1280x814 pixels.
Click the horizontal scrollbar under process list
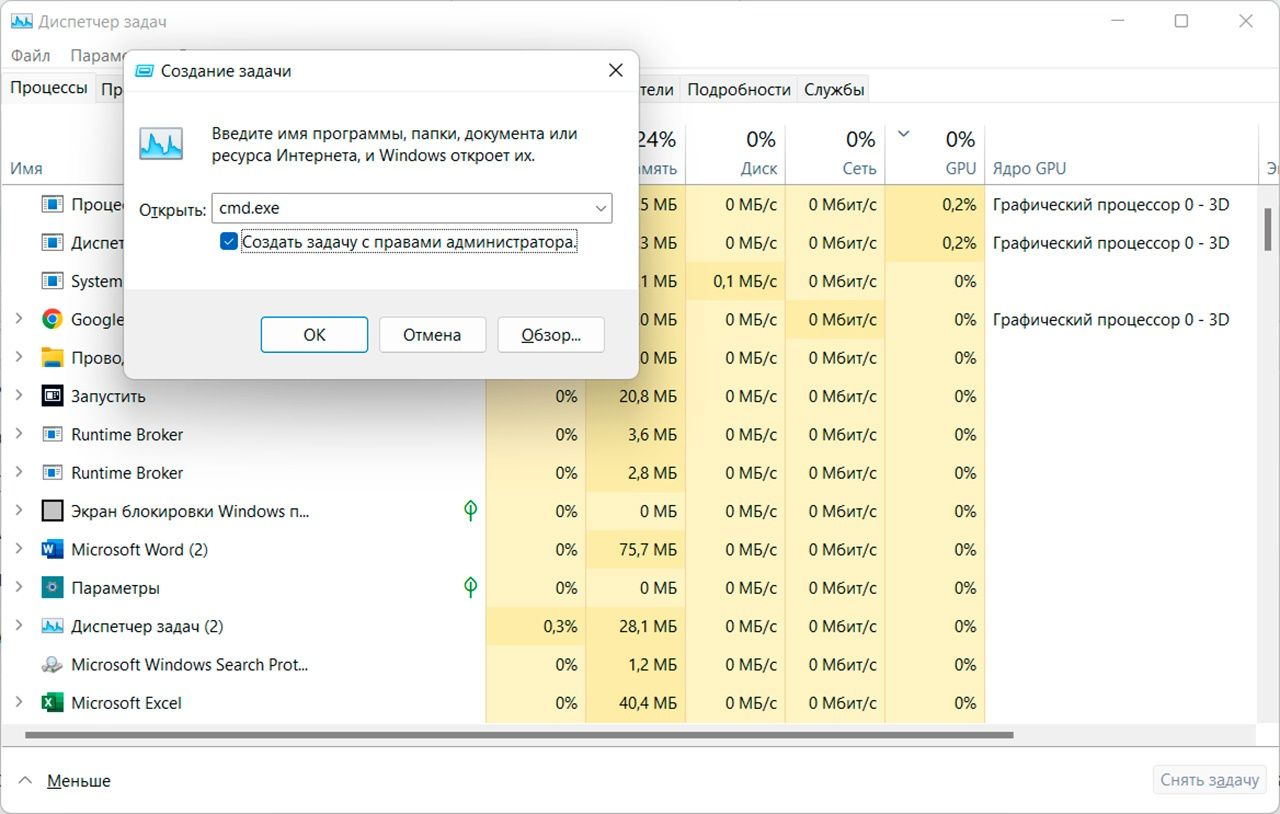pos(518,735)
